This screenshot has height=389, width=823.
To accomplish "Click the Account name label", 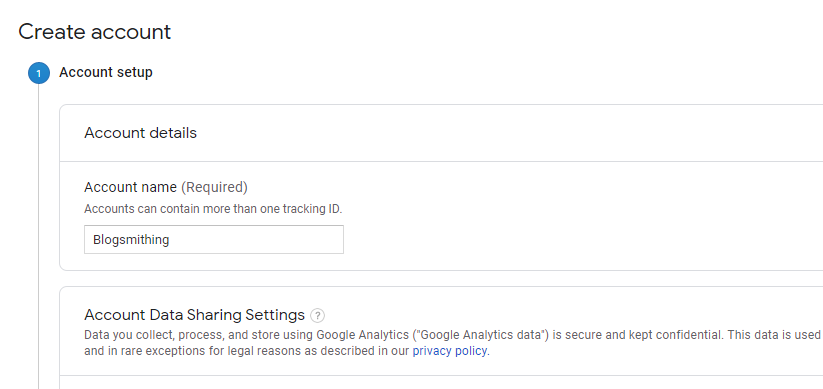I will coord(130,187).
